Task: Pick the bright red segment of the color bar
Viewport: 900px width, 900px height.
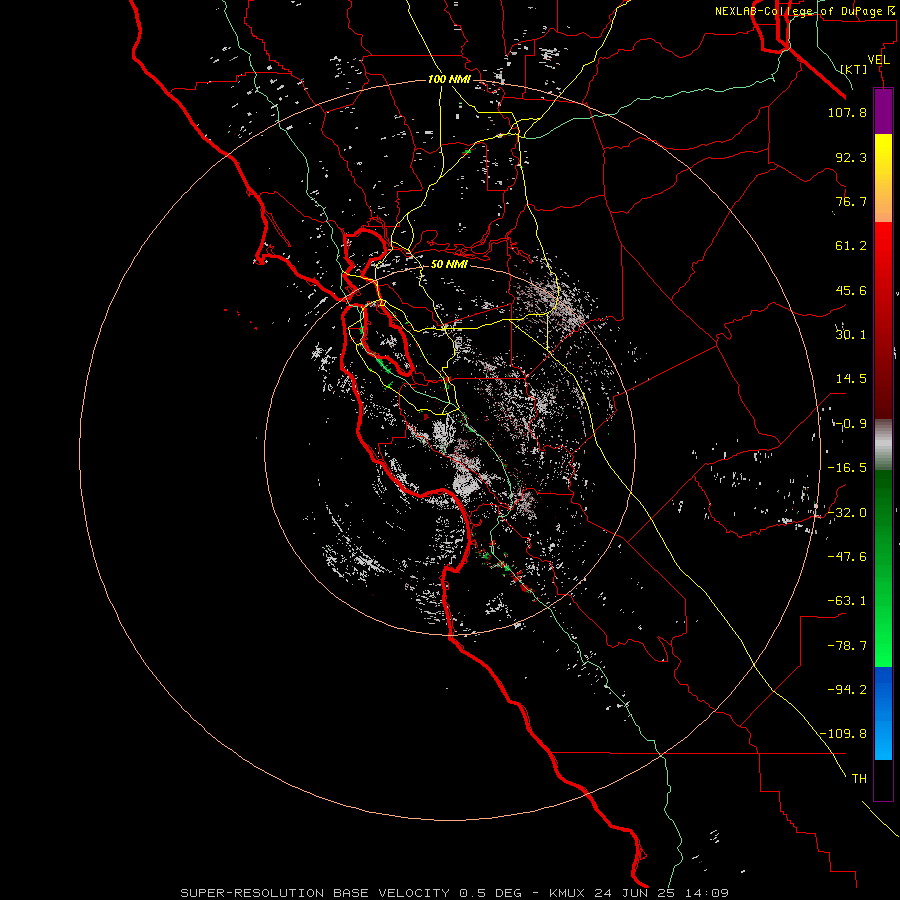Action: (883, 253)
